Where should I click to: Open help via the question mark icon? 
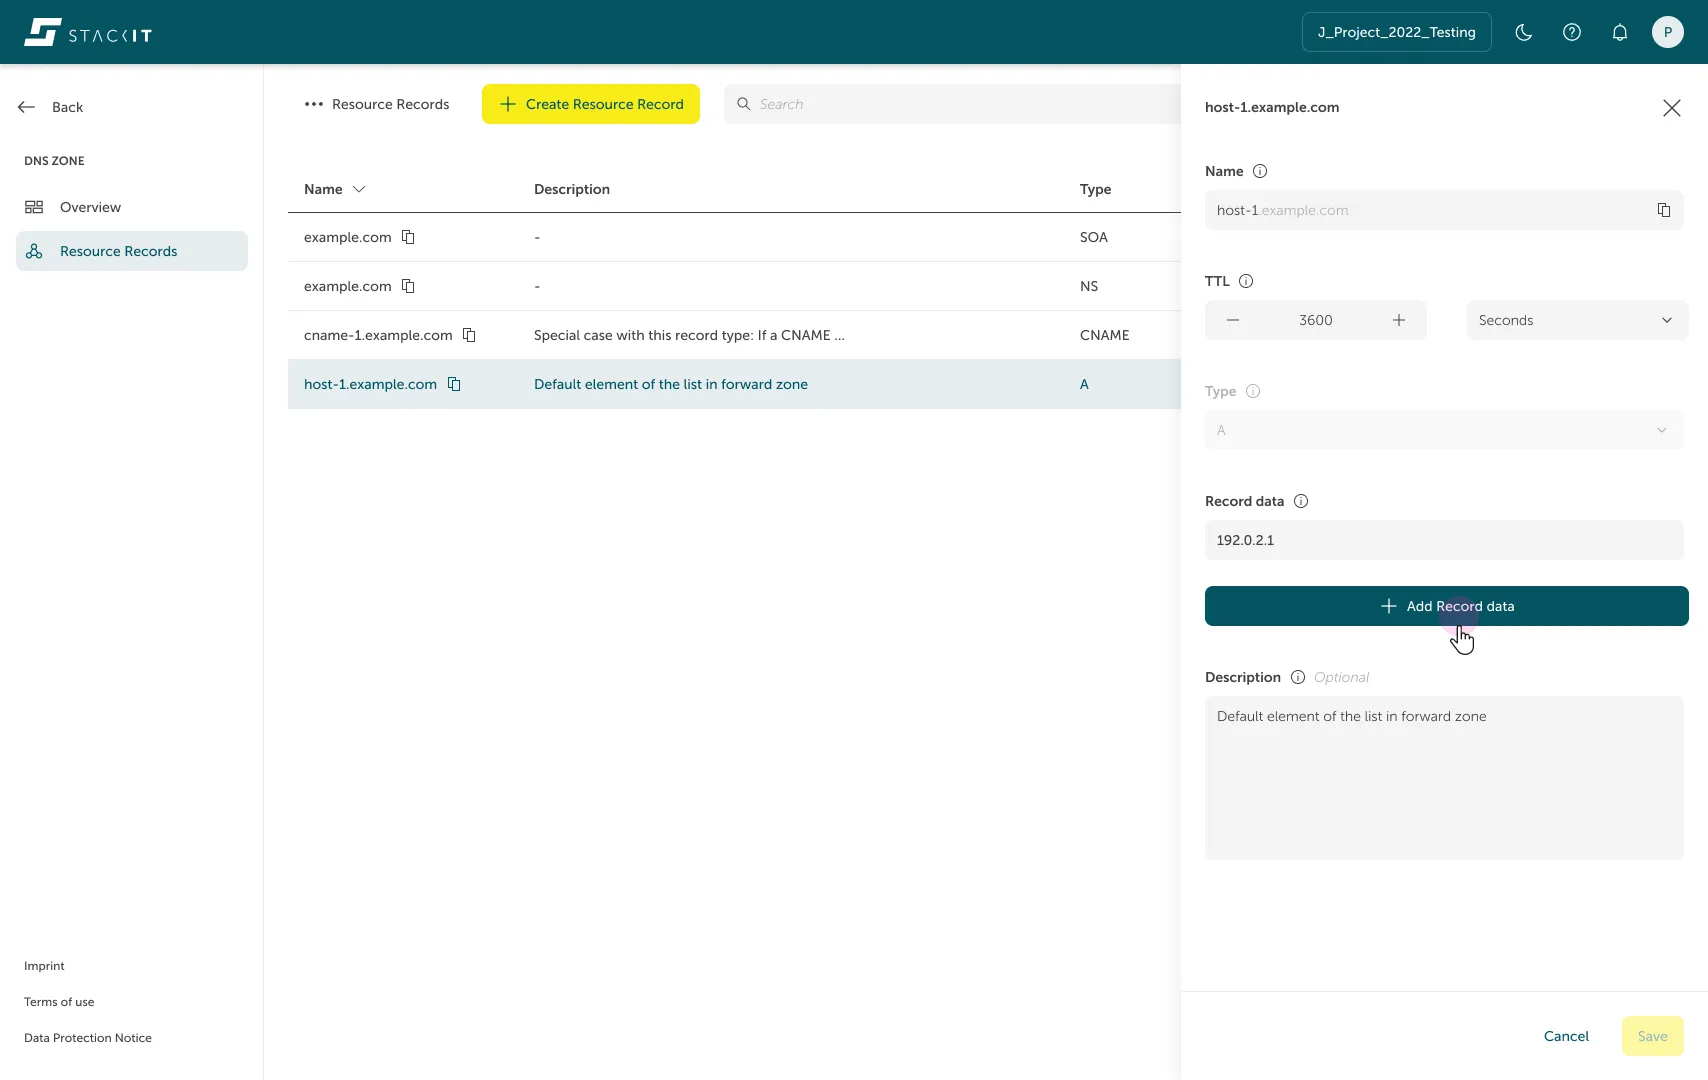pyautogui.click(x=1571, y=32)
